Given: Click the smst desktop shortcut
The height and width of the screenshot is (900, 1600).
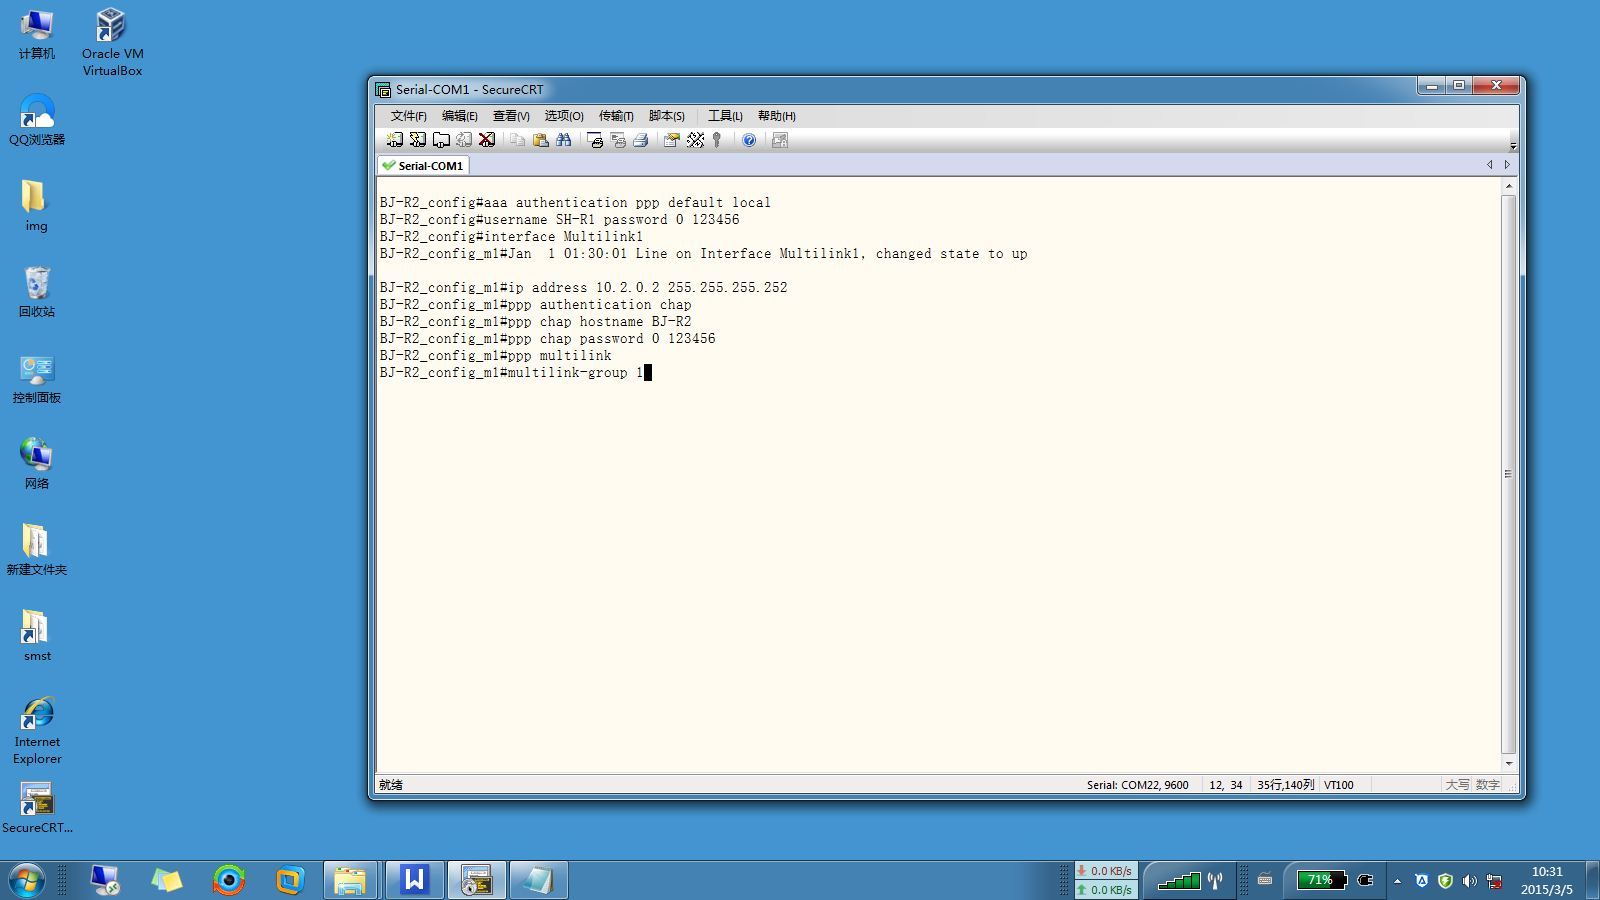Looking at the screenshot, I should tap(37, 636).
